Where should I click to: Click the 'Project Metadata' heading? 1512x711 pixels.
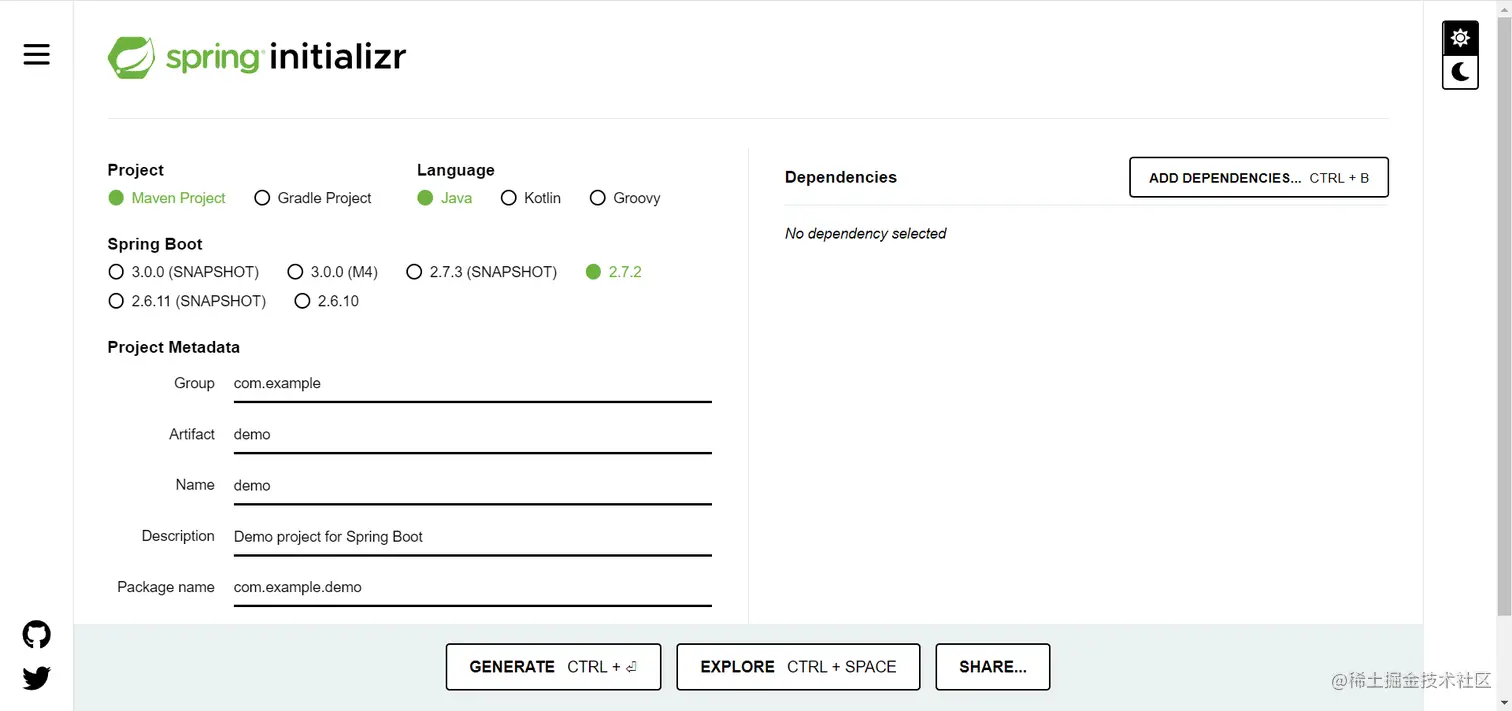pyautogui.click(x=174, y=347)
